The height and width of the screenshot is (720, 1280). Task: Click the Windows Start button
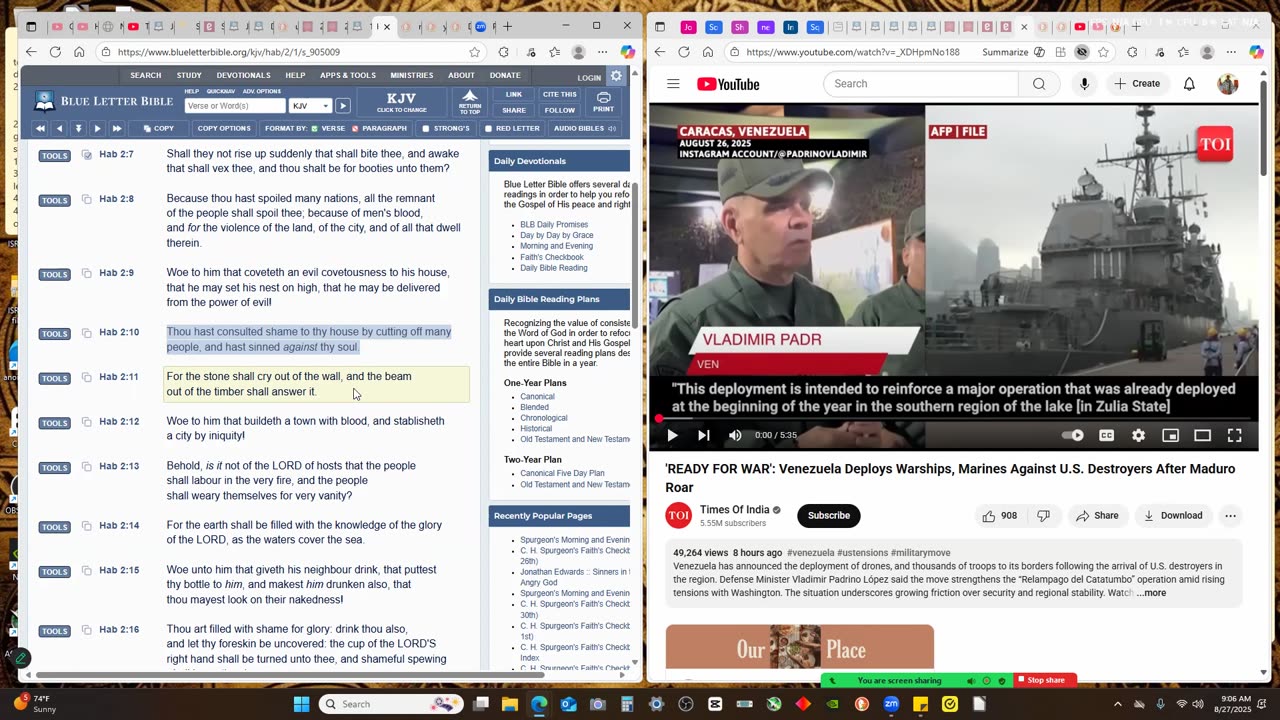[301, 704]
